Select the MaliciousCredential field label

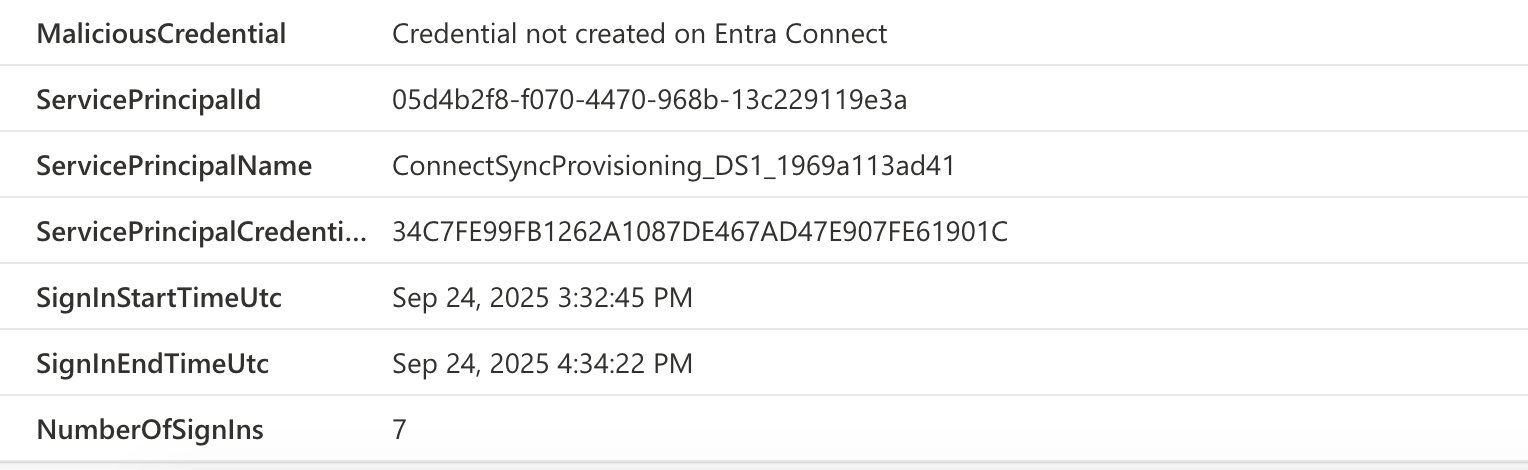(x=161, y=34)
